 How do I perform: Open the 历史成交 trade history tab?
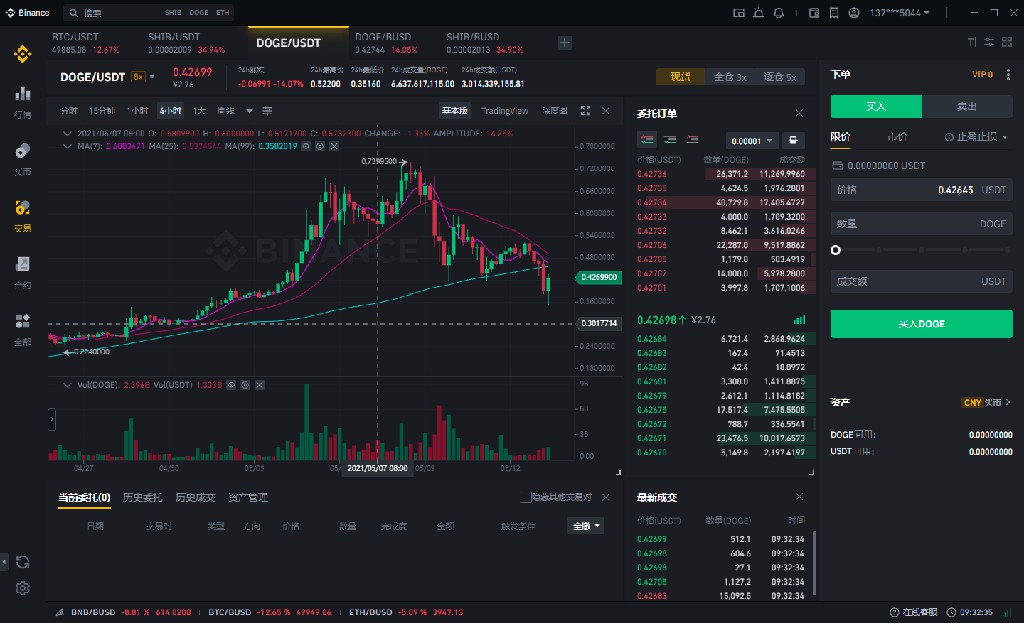[x=195, y=498]
